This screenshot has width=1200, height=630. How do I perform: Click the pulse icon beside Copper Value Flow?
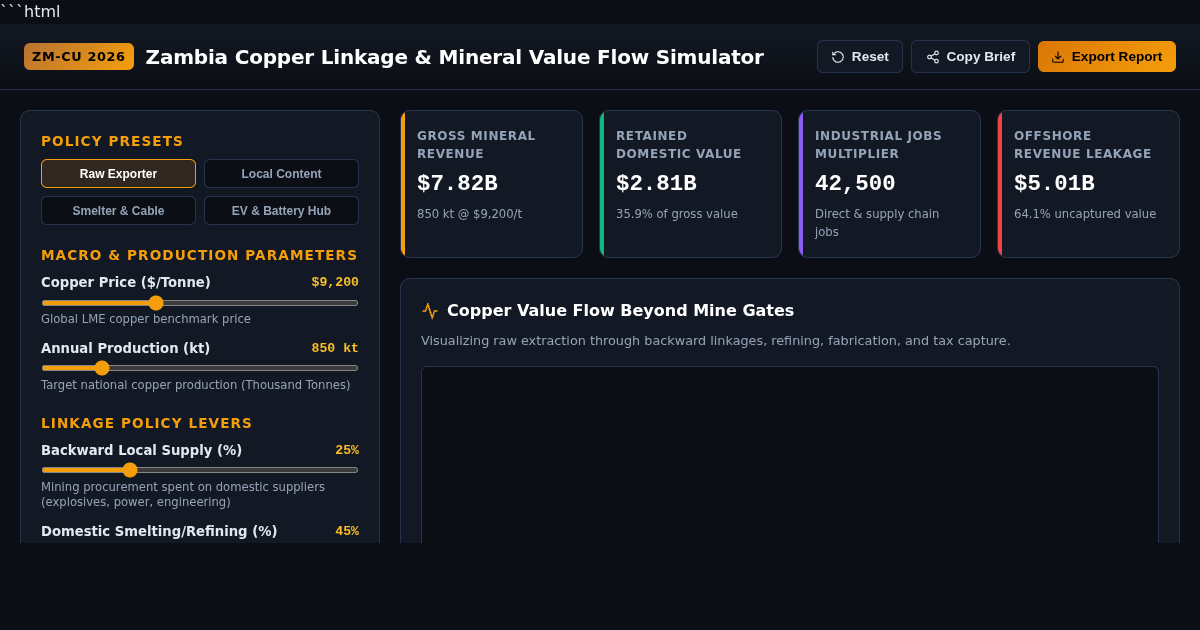(x=430, y=311)
